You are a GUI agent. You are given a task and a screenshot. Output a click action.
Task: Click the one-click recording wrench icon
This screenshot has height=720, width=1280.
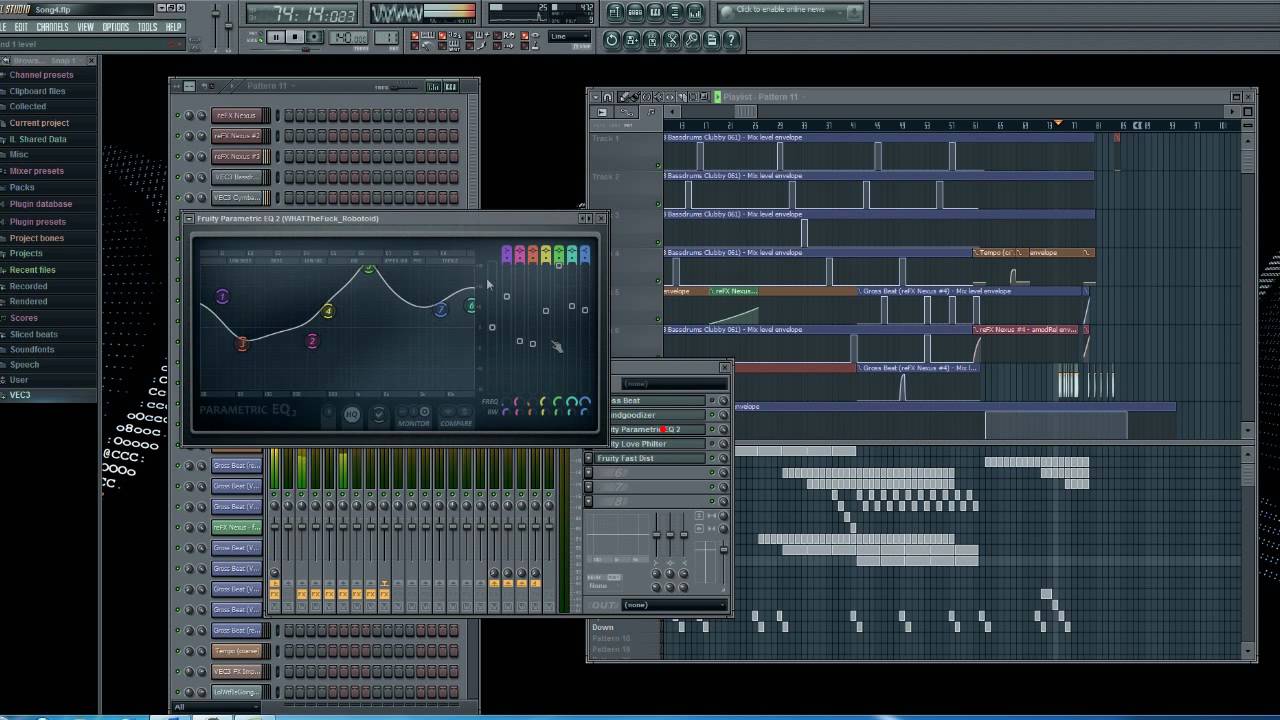pyautogui.click(x=692, y=39)
